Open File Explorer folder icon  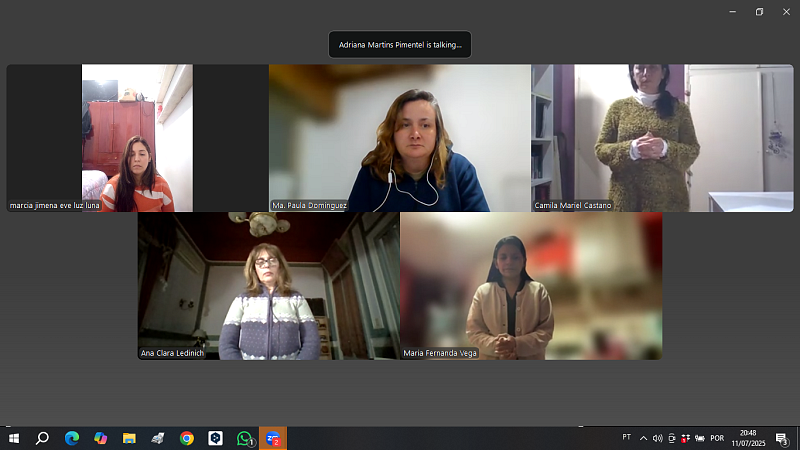pyautogui.click(x=129, y=438)
